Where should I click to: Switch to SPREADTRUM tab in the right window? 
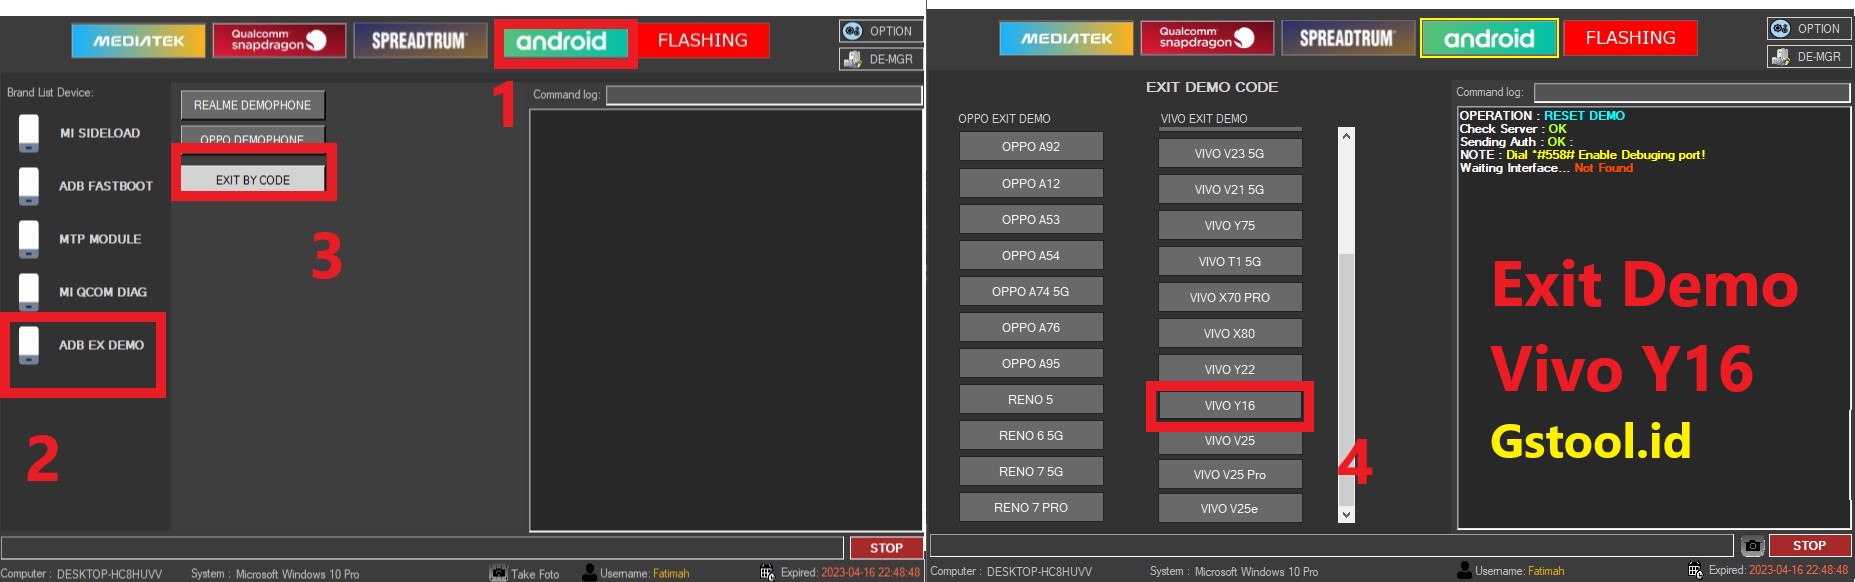pyautogui.click(x=1348, y=38)
